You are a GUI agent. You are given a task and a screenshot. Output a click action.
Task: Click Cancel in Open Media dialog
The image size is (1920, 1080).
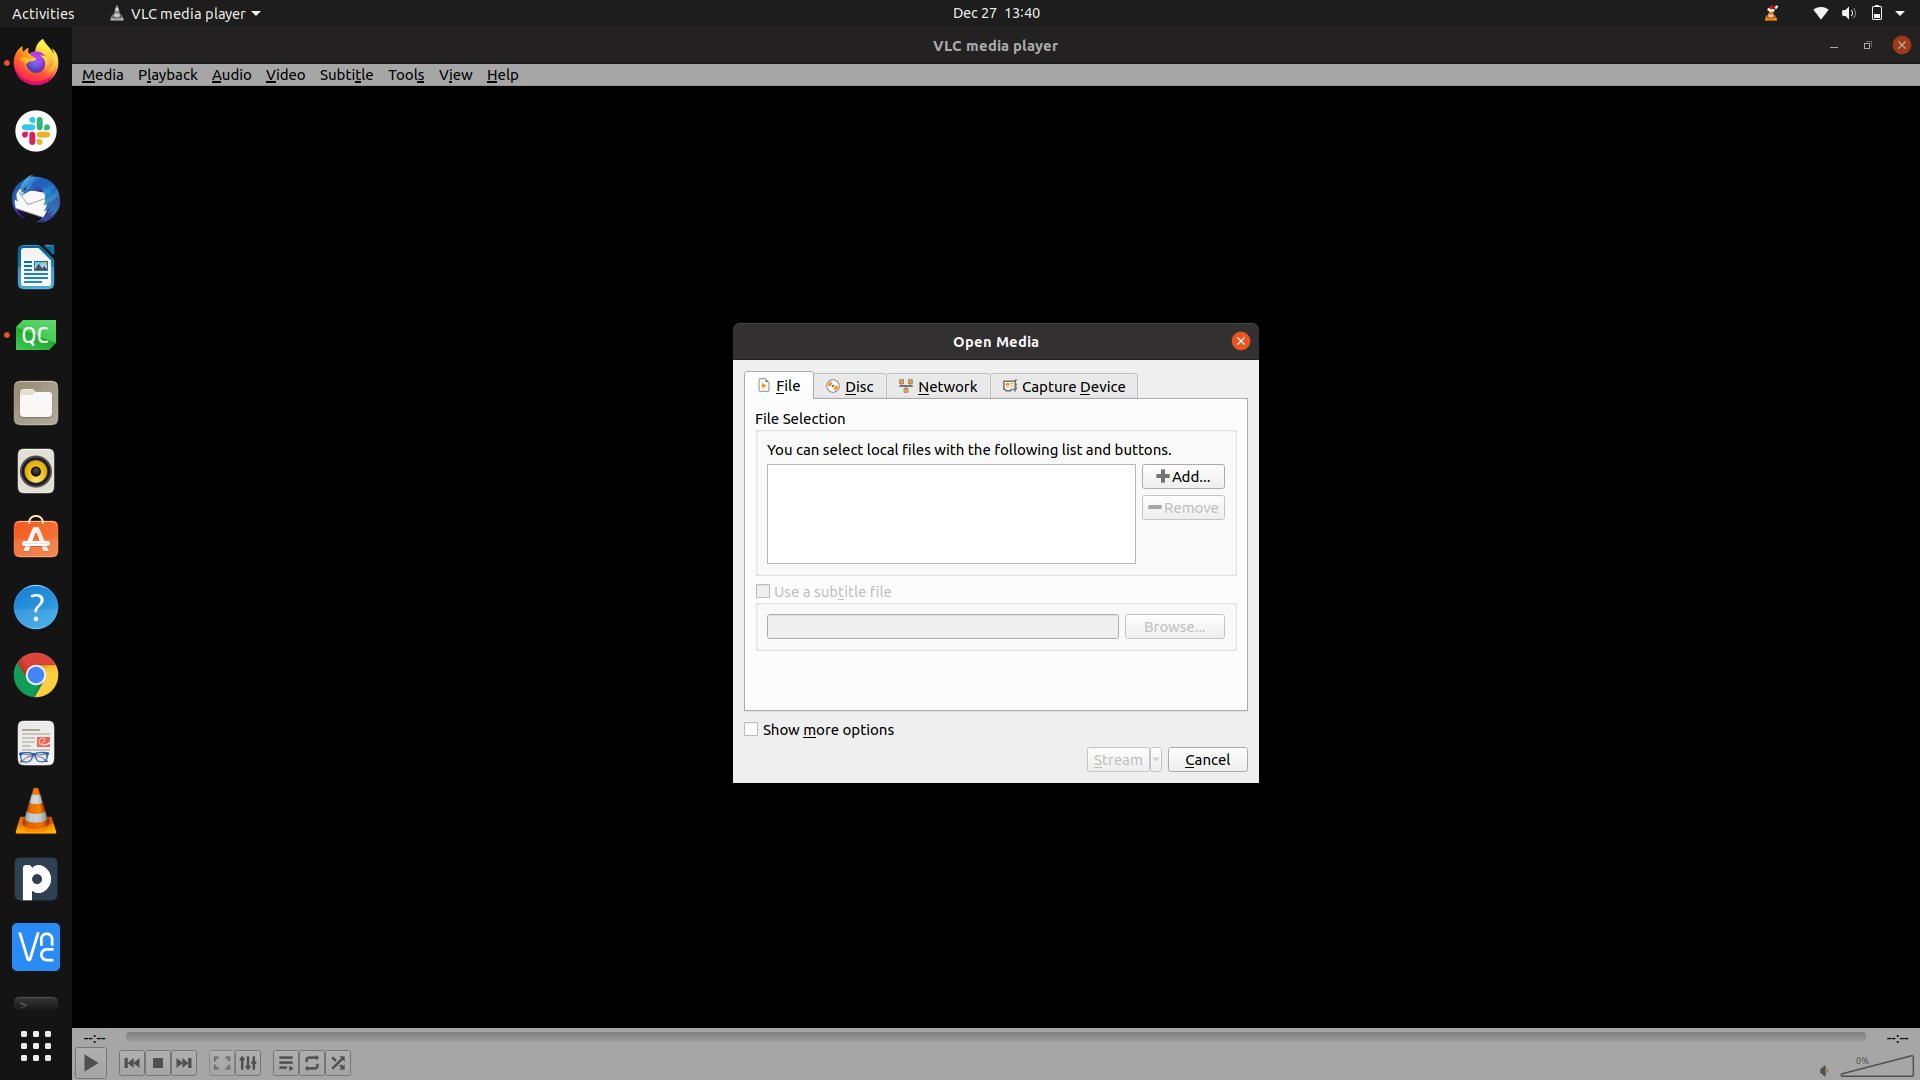coord(1207,760)
